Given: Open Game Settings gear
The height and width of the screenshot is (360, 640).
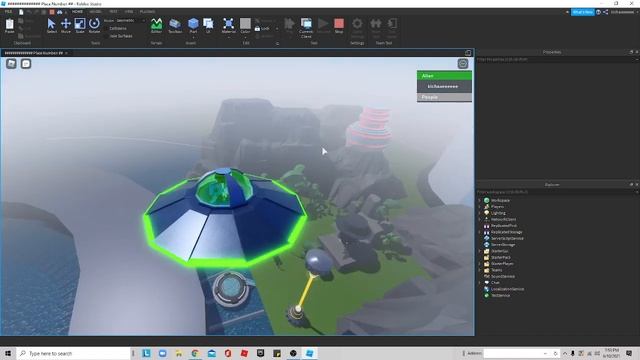Looking at the screenshot, I should (x=357, y=28).
